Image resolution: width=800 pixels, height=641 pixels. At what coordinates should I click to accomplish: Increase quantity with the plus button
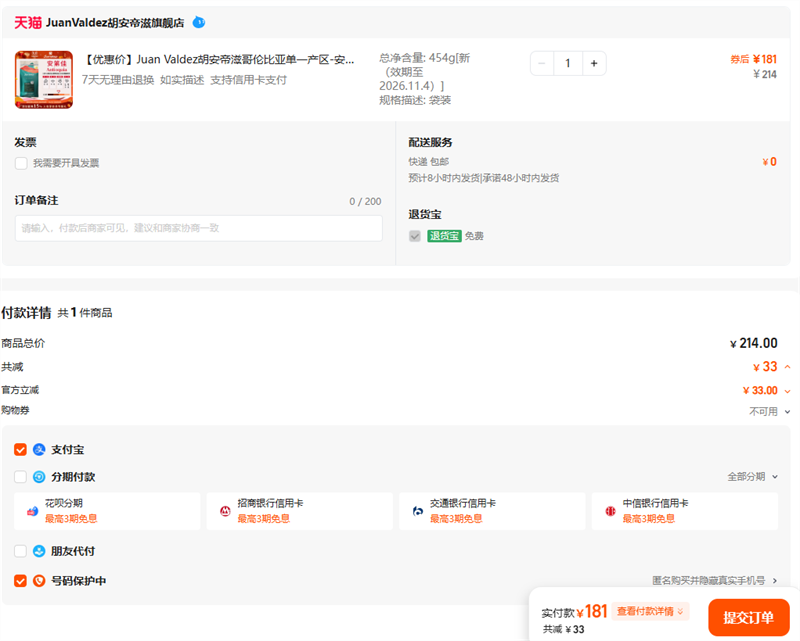tap(593, 63)
